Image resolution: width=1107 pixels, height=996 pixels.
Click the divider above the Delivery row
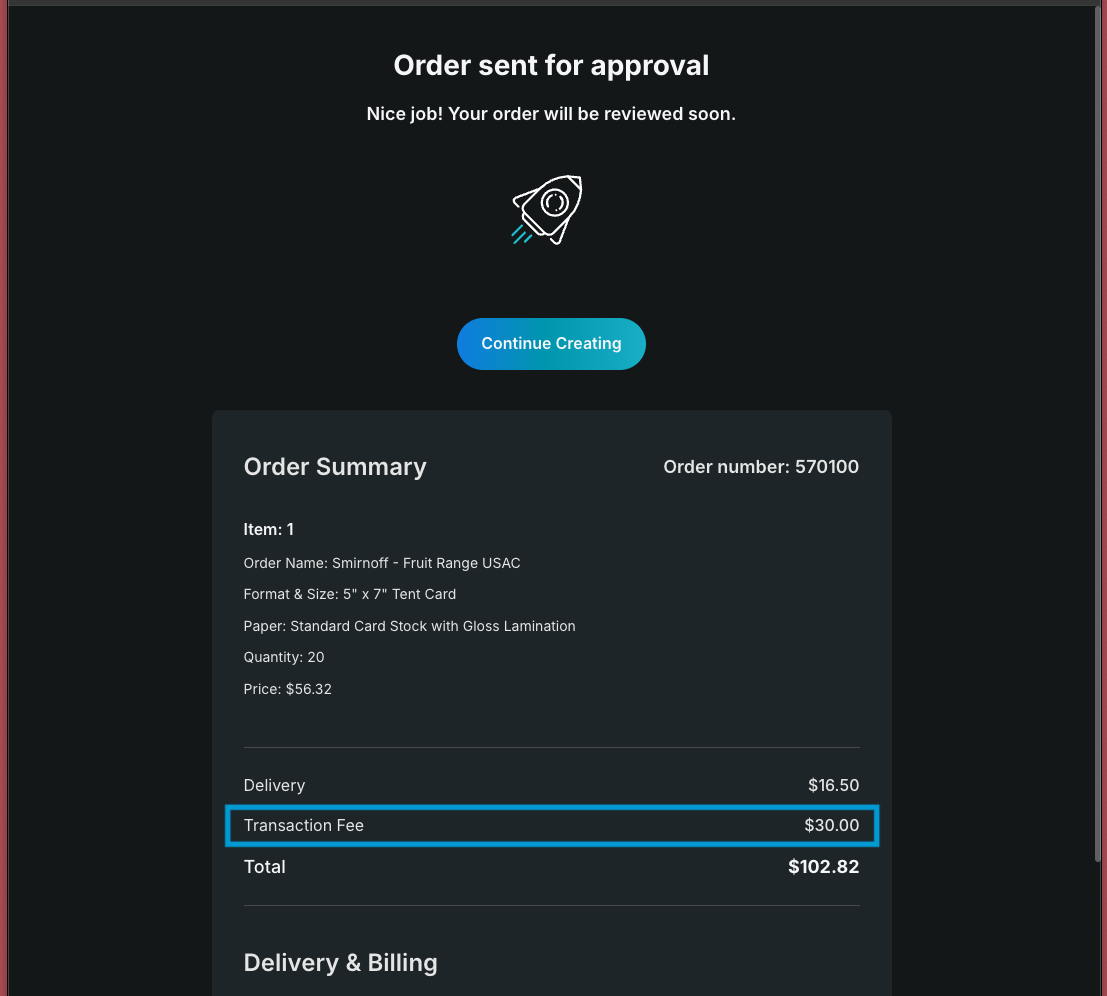[x=551, y=746]
